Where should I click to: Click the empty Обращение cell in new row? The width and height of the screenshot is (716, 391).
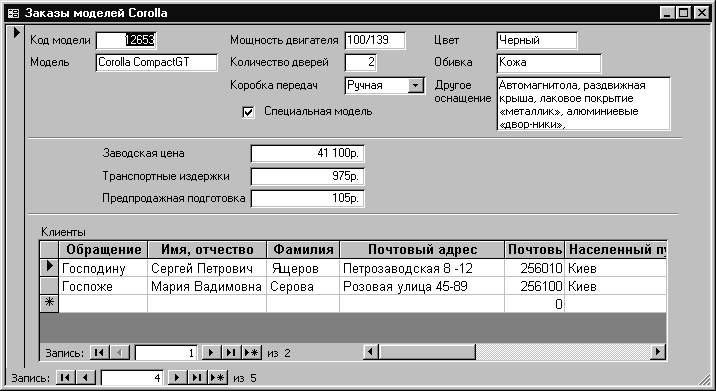103,304
